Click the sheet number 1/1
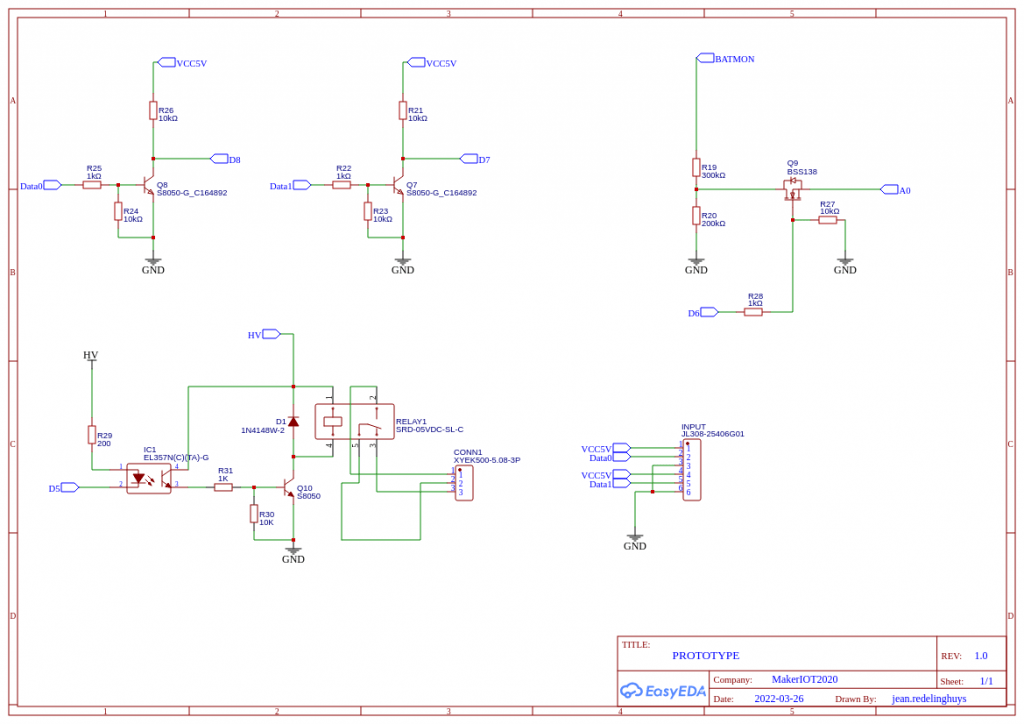1024x724 pixels. (986, 680)
